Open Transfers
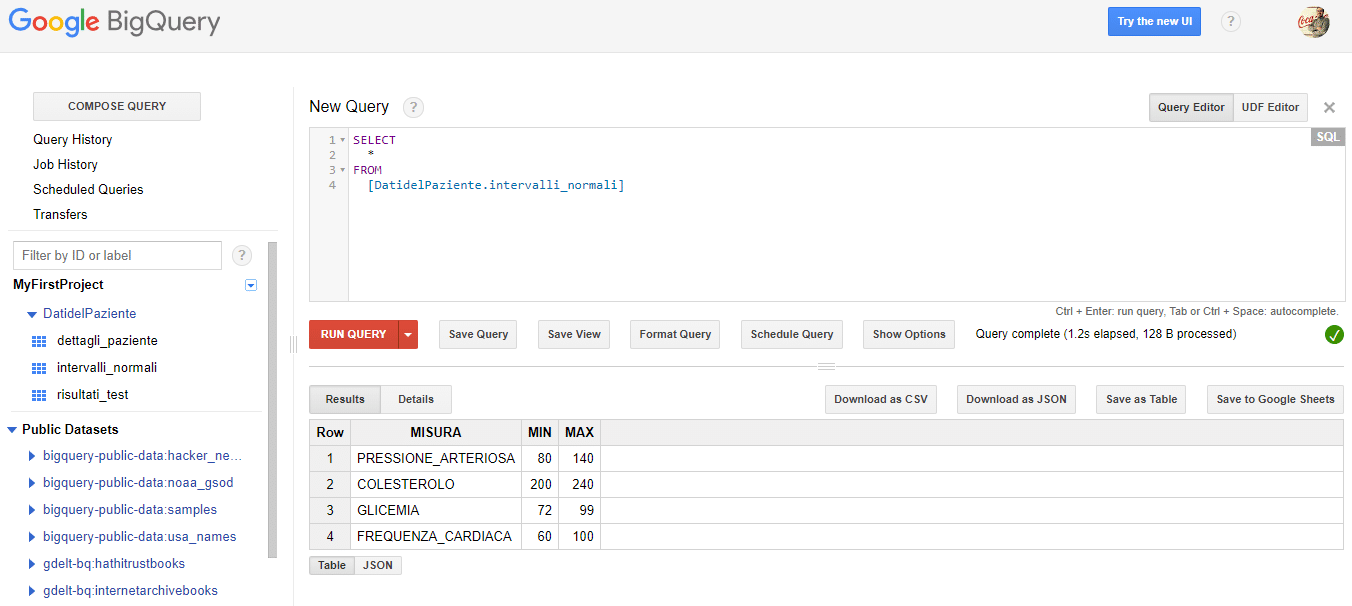The image size is (1352, 606). 60,215
